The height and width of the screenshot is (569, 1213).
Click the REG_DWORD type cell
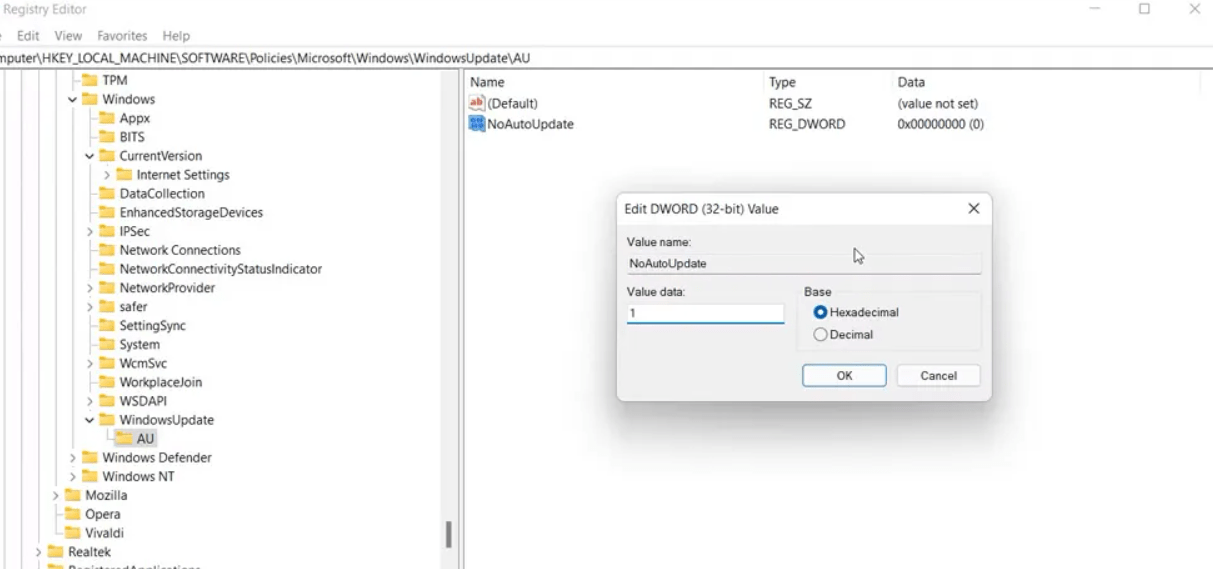807,124
